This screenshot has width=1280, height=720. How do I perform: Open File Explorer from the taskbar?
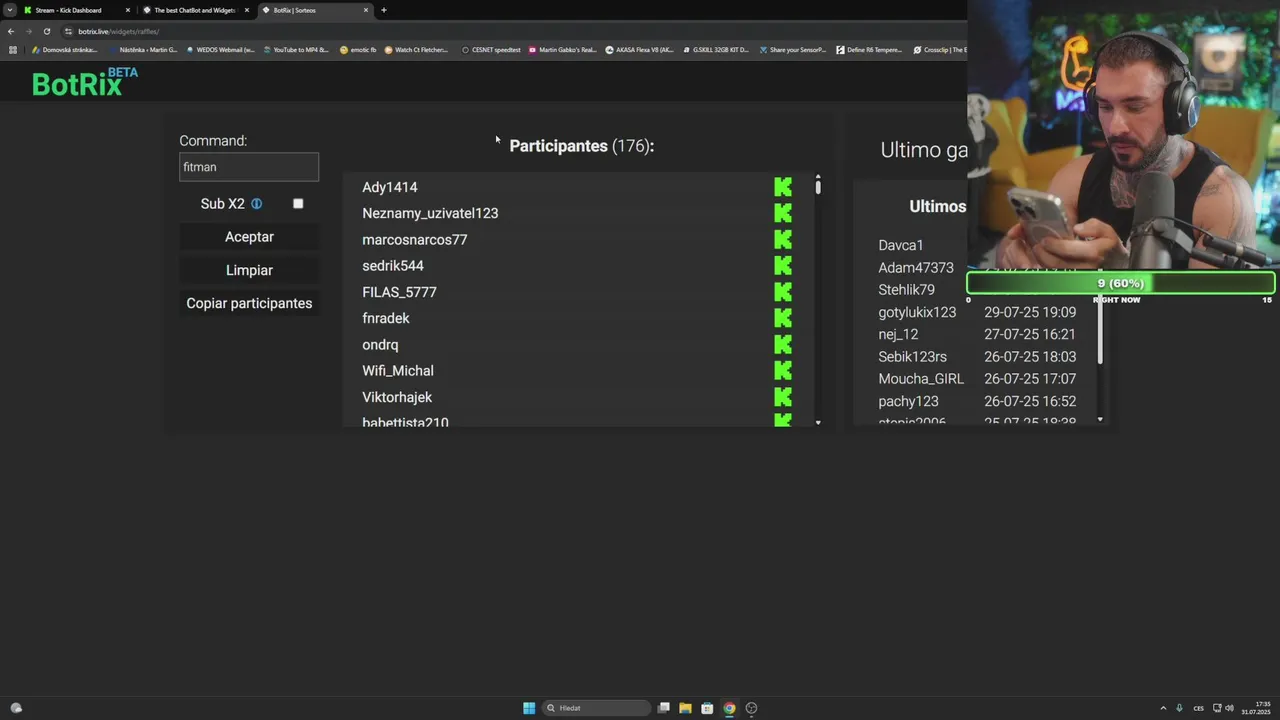pos(685,708)
